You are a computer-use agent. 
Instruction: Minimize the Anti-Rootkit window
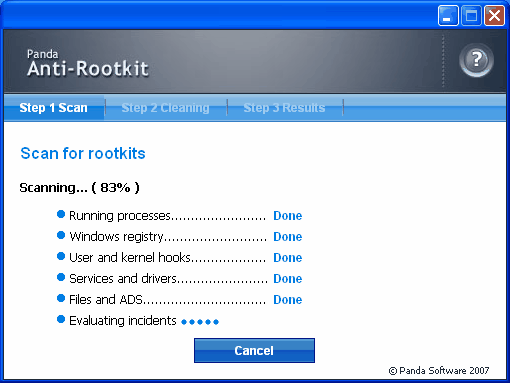pyautogui.click(x=448, y=15)
